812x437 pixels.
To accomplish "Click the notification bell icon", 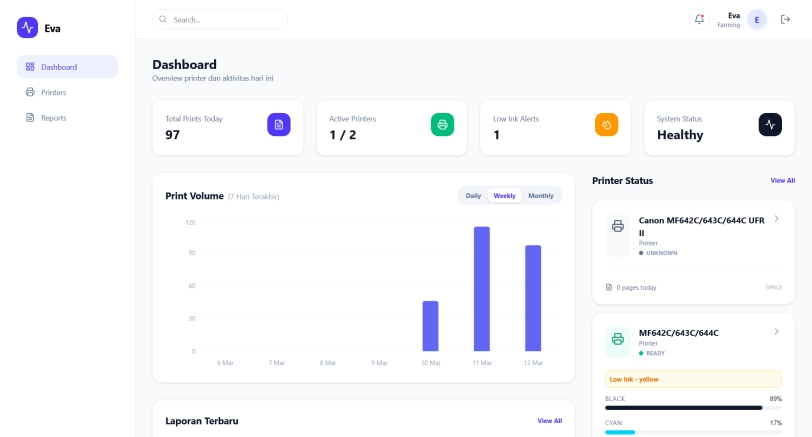I will click(x=699, y=19).
